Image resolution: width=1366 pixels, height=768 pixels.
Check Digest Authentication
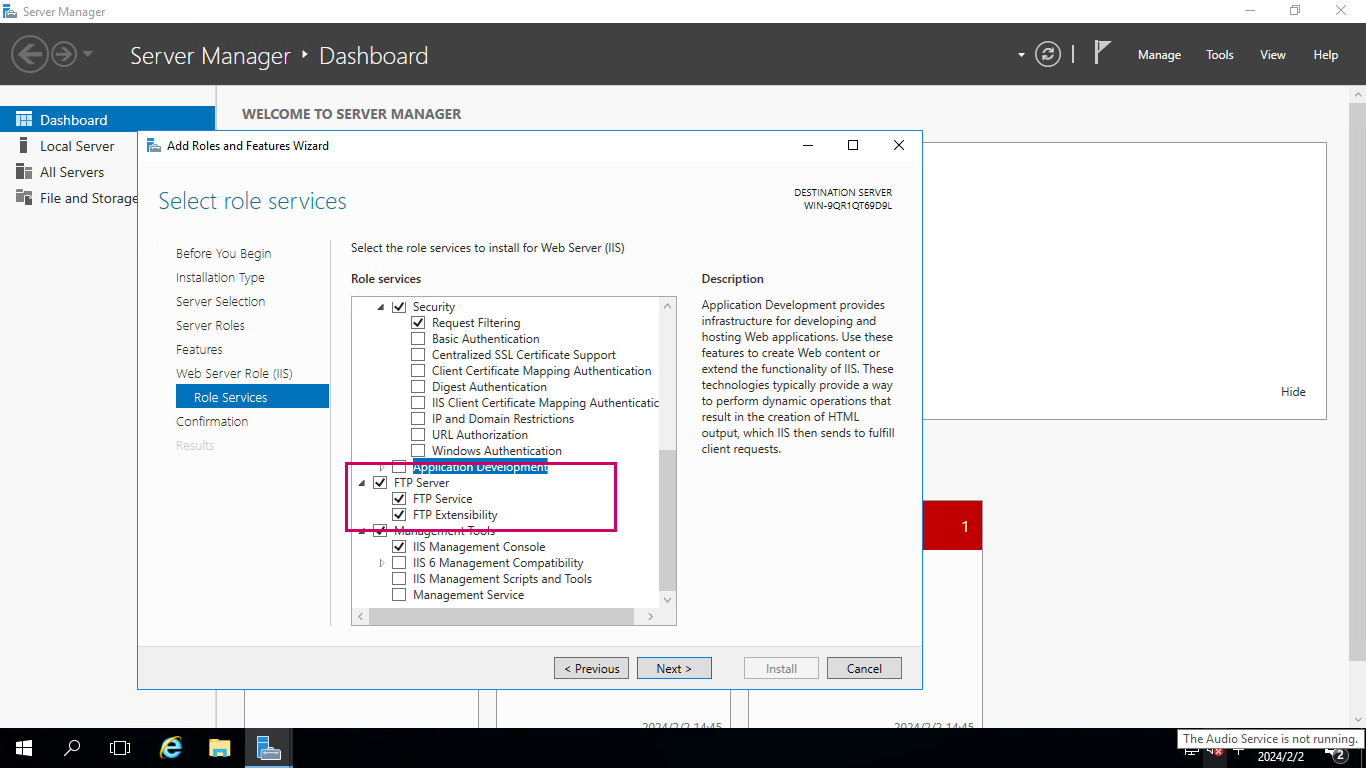pyautogui.click(x=418, y=387)
